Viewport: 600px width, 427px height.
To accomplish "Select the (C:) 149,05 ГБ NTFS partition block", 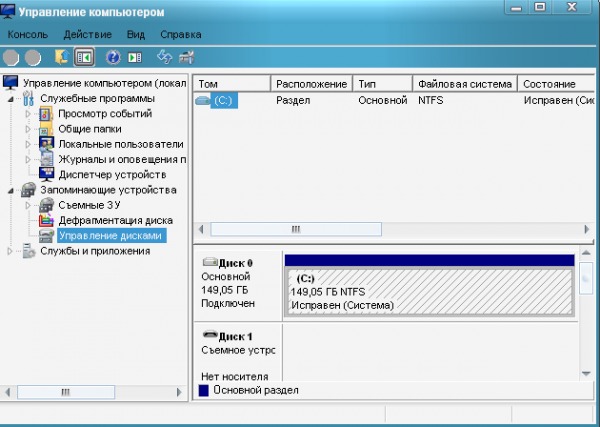I will click(x=429, y=292).
